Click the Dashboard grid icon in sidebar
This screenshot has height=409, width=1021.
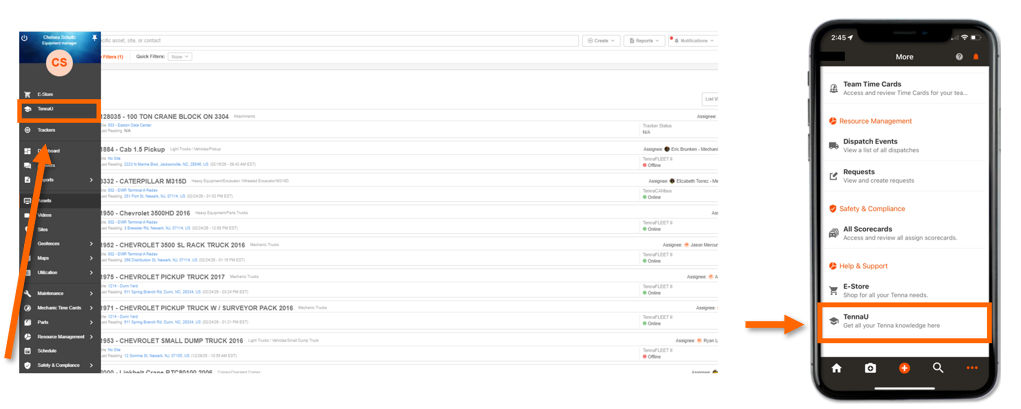[27, 151]
